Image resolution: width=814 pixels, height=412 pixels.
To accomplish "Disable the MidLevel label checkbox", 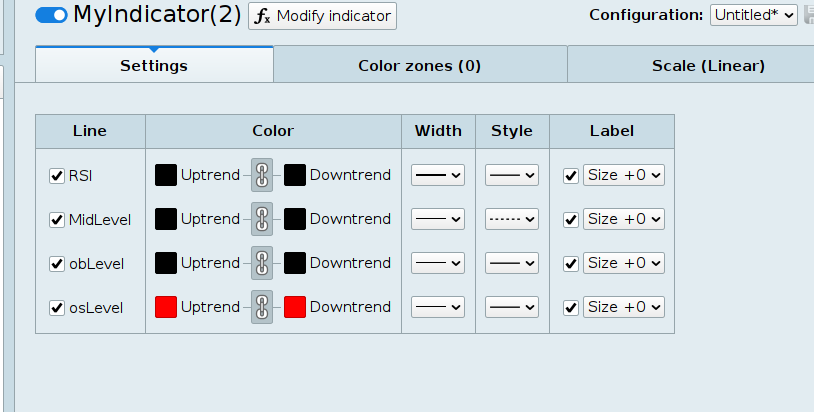I will coord(571,220).
